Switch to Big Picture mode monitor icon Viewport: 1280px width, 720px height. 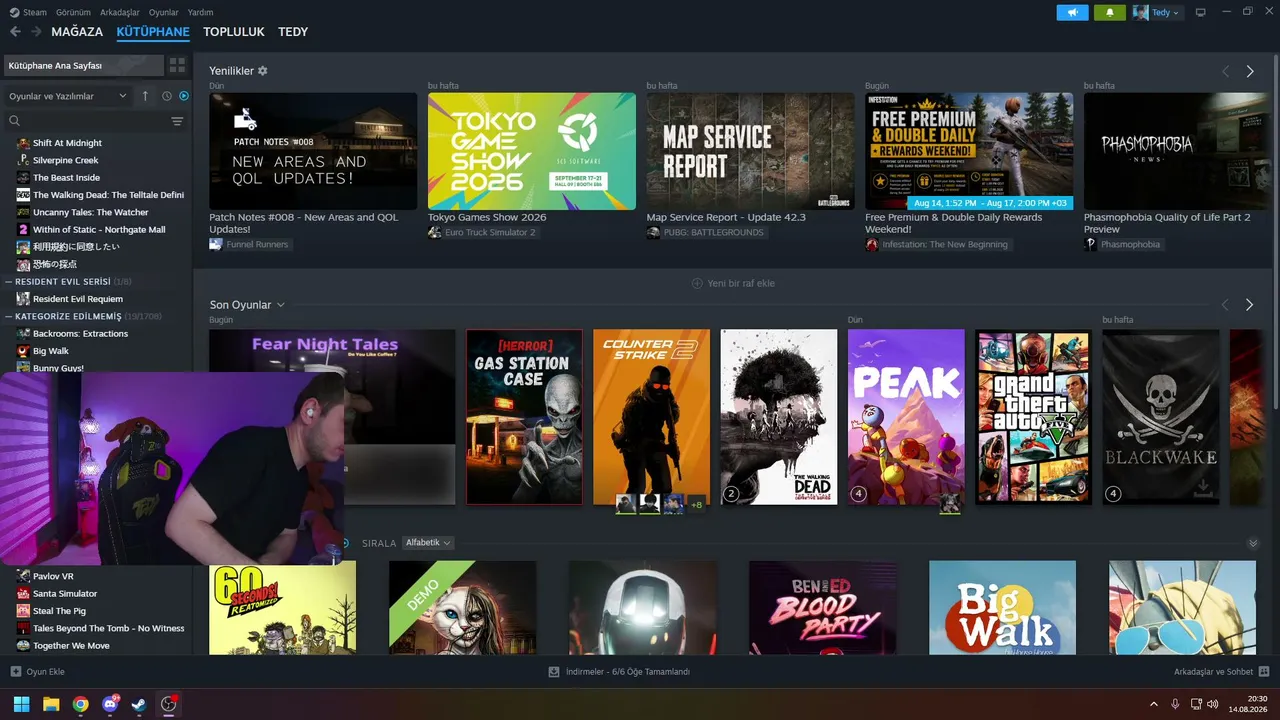click(1201, 12)
